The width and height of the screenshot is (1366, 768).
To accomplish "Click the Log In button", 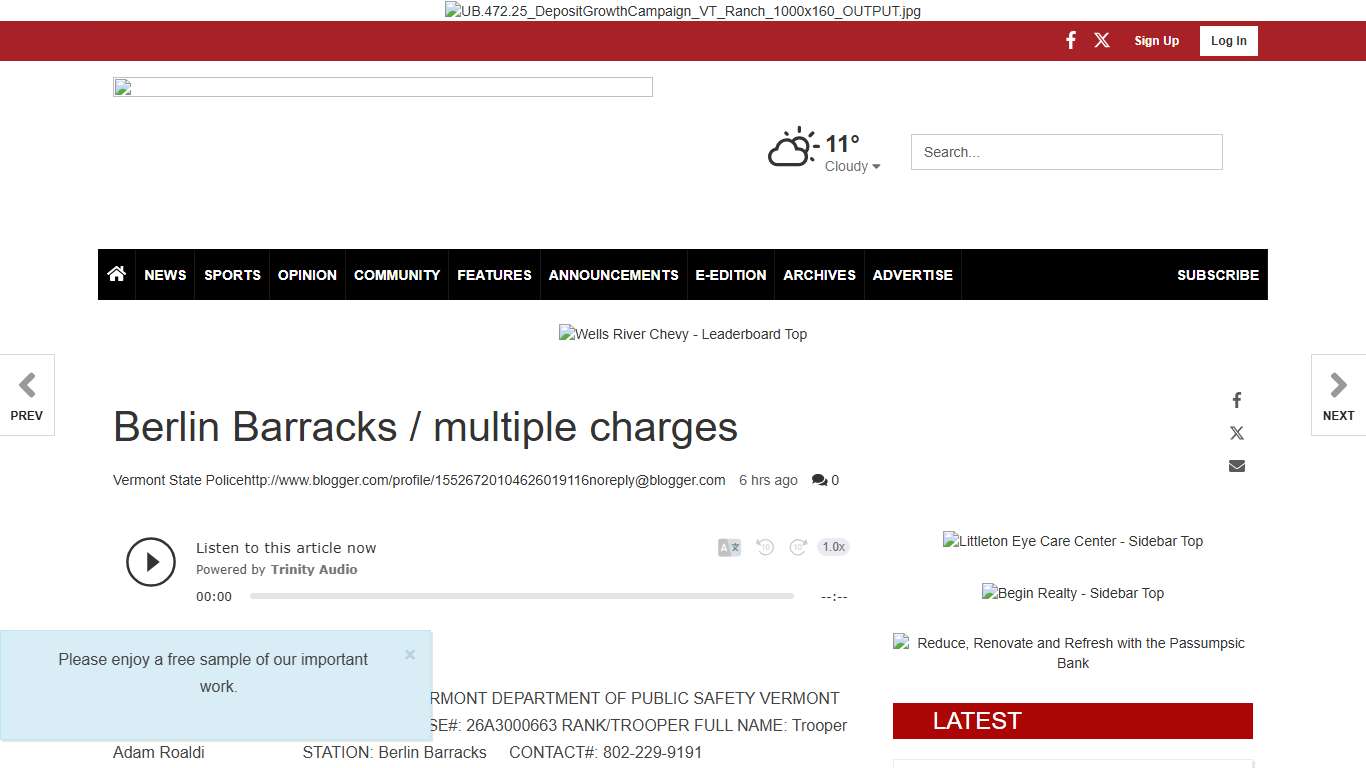I will tap(1228, 40).
